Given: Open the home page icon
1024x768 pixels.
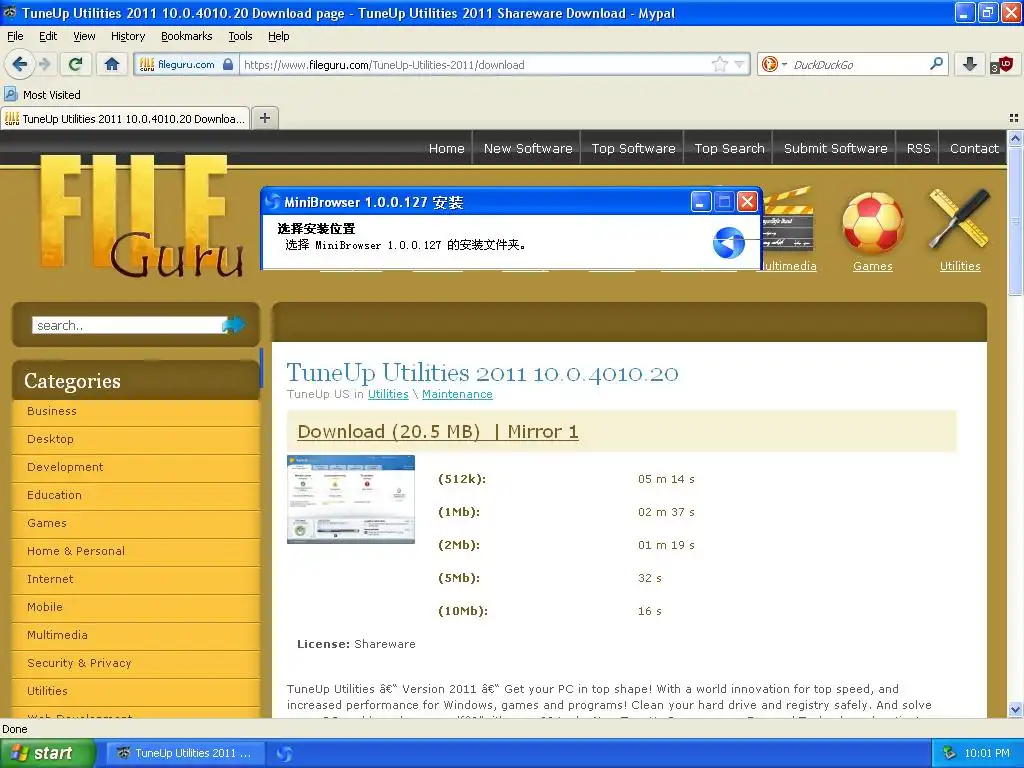Looking at the screenshot, I should tap(112, 64).
